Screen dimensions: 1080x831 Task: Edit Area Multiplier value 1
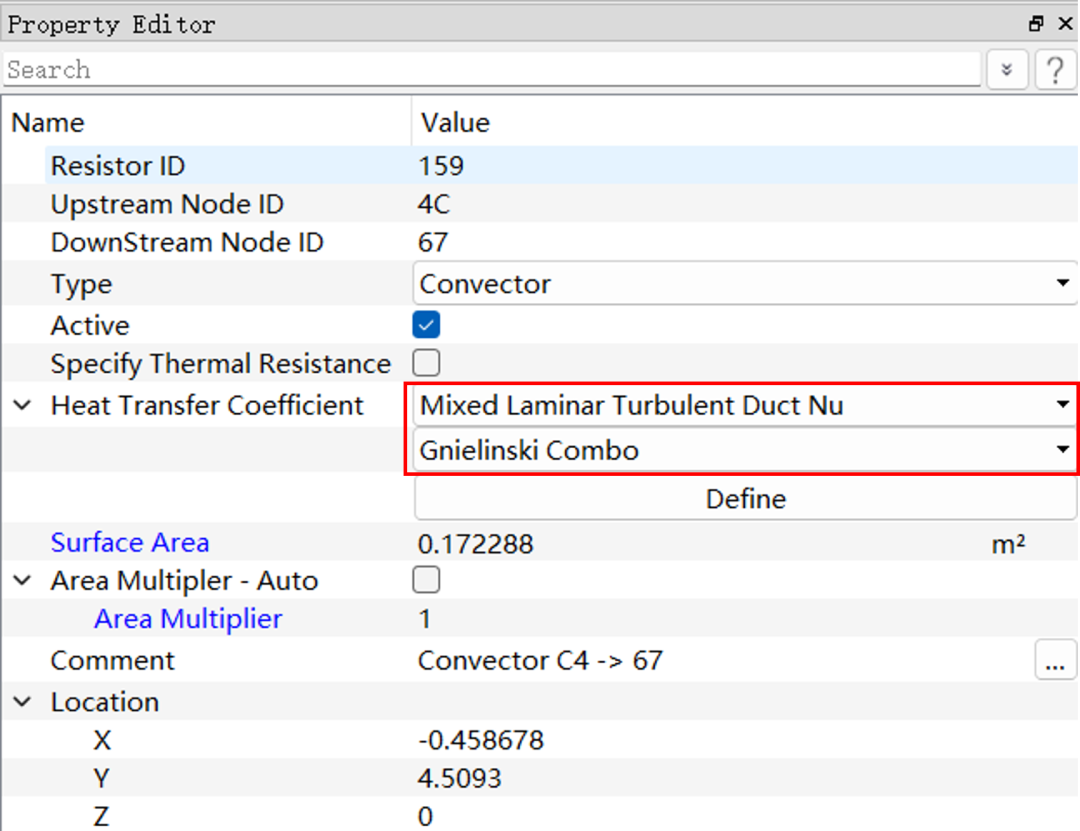425,619
